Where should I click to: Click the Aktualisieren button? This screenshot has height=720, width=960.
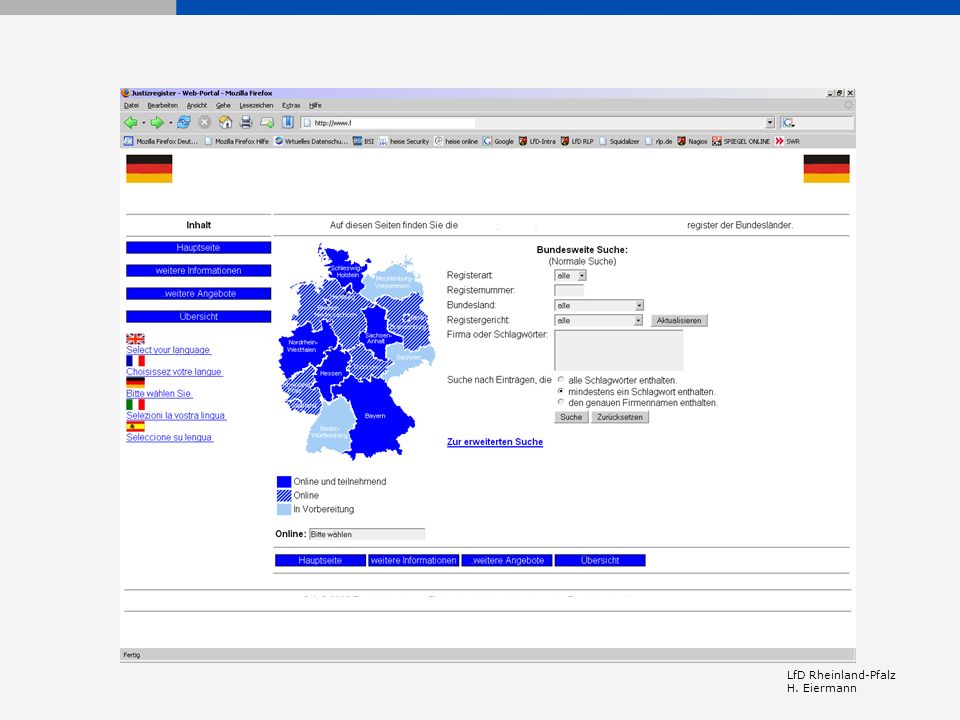pos(679,320)
